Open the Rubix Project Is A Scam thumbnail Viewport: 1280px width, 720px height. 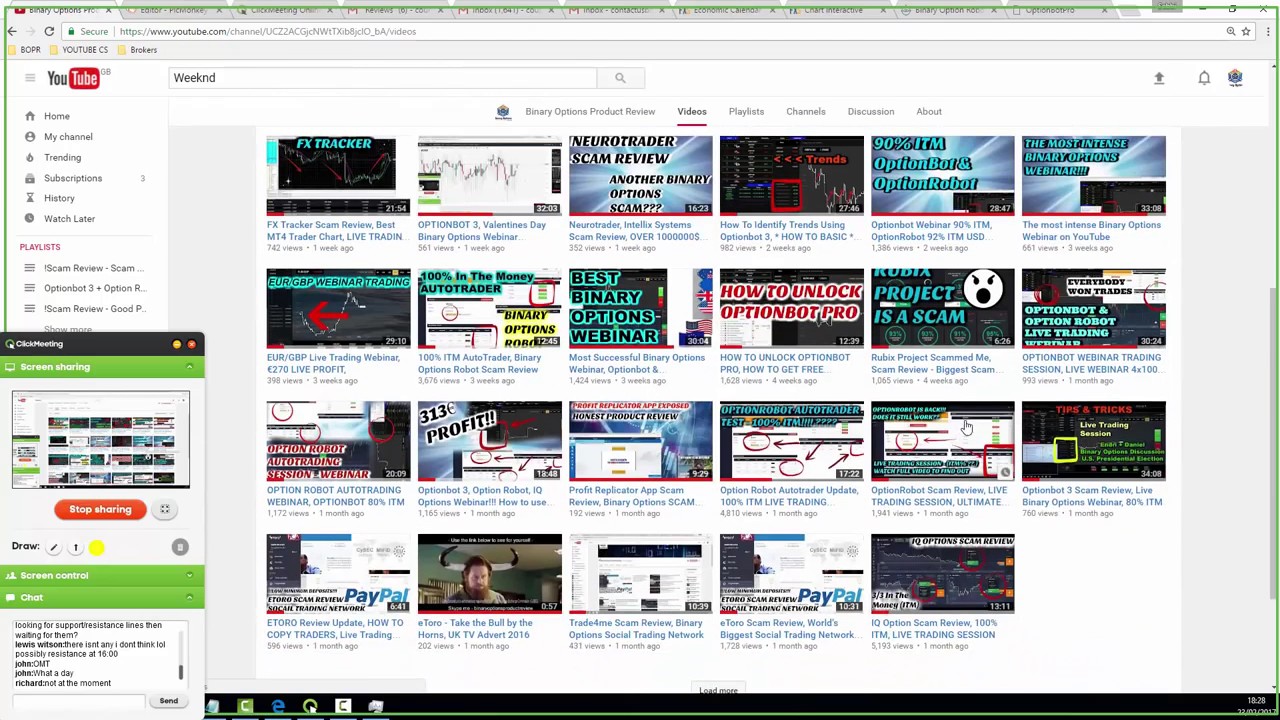coord(942,308)
